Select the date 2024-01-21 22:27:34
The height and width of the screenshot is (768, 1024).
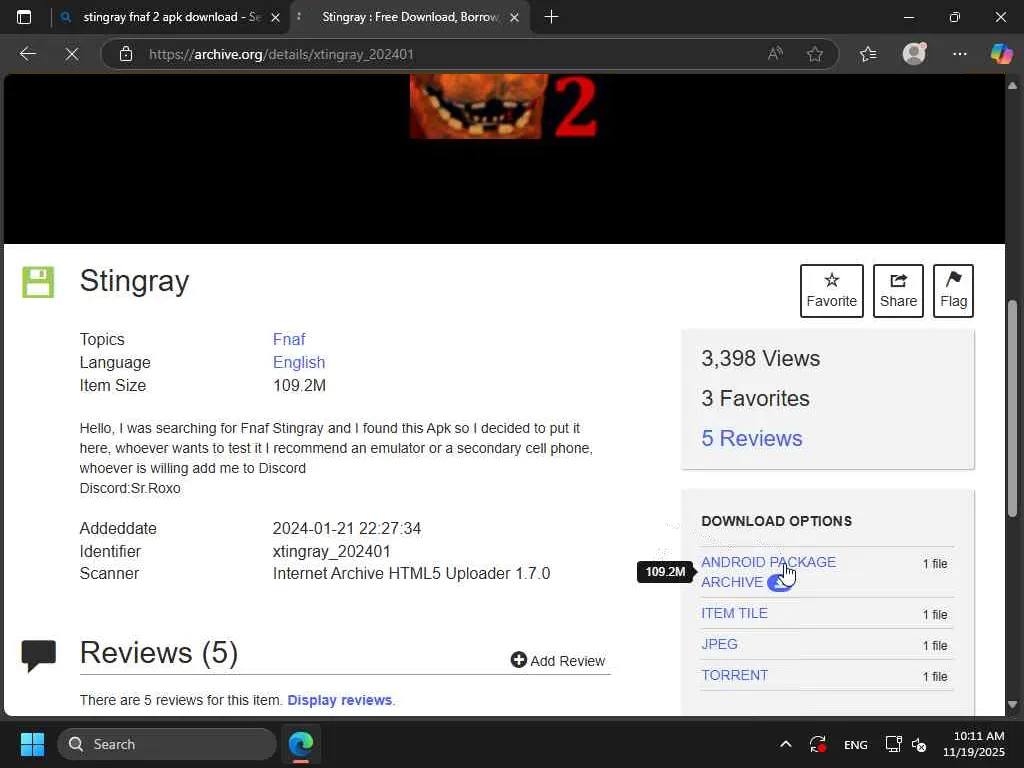(347, 528)
